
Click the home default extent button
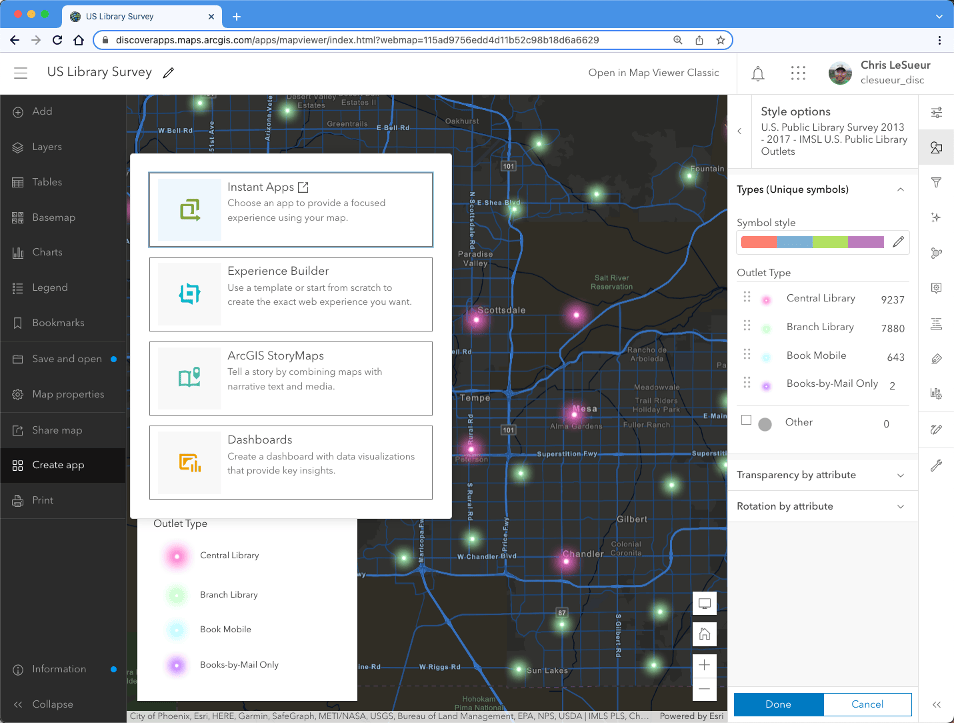(705, 633)
